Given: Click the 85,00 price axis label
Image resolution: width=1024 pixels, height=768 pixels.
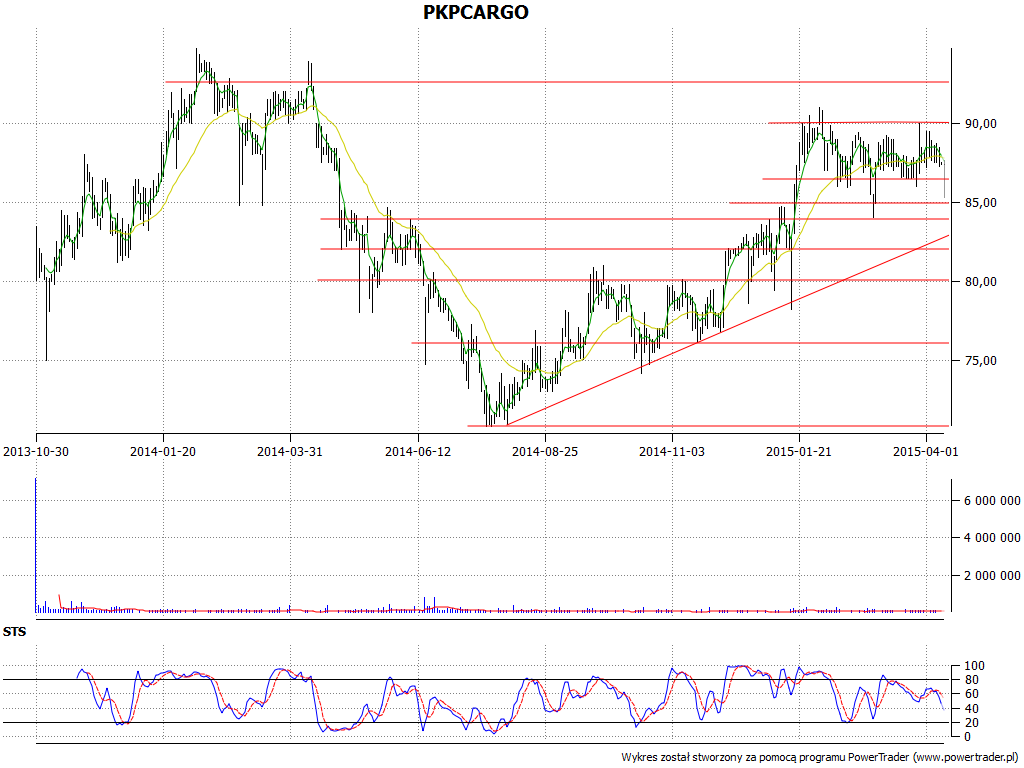Looking at the screenshot, I should 980,202.
